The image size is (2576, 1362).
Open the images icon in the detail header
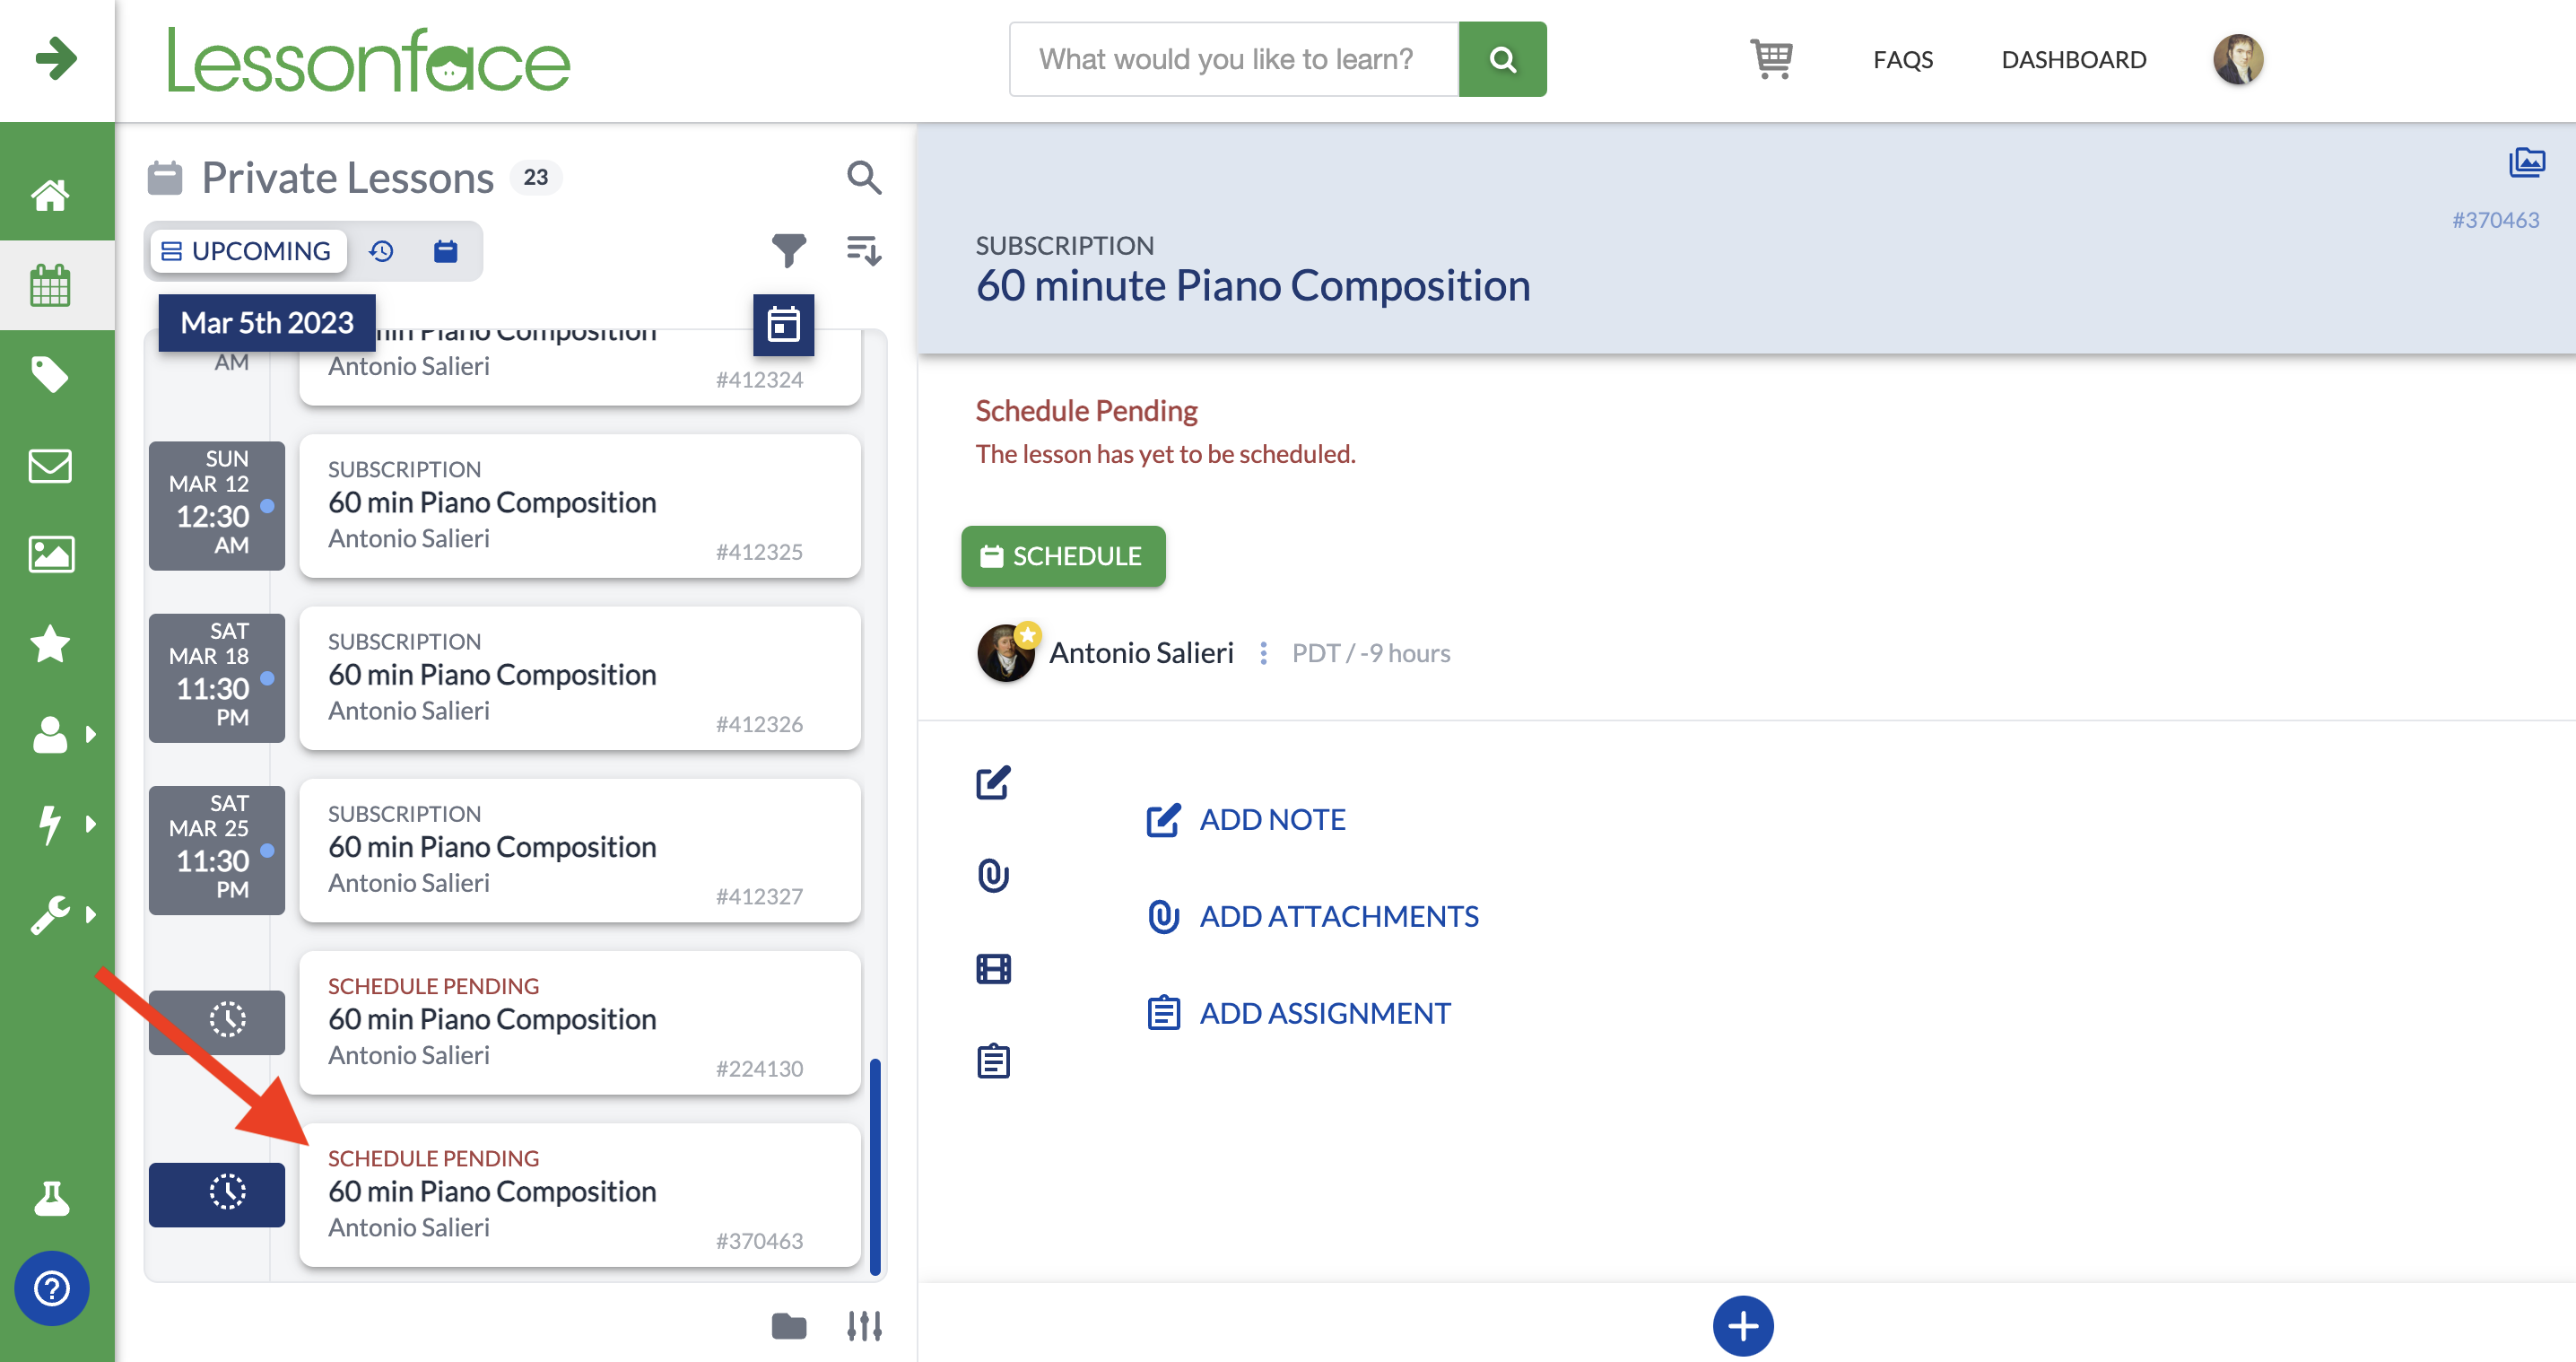2526,162
